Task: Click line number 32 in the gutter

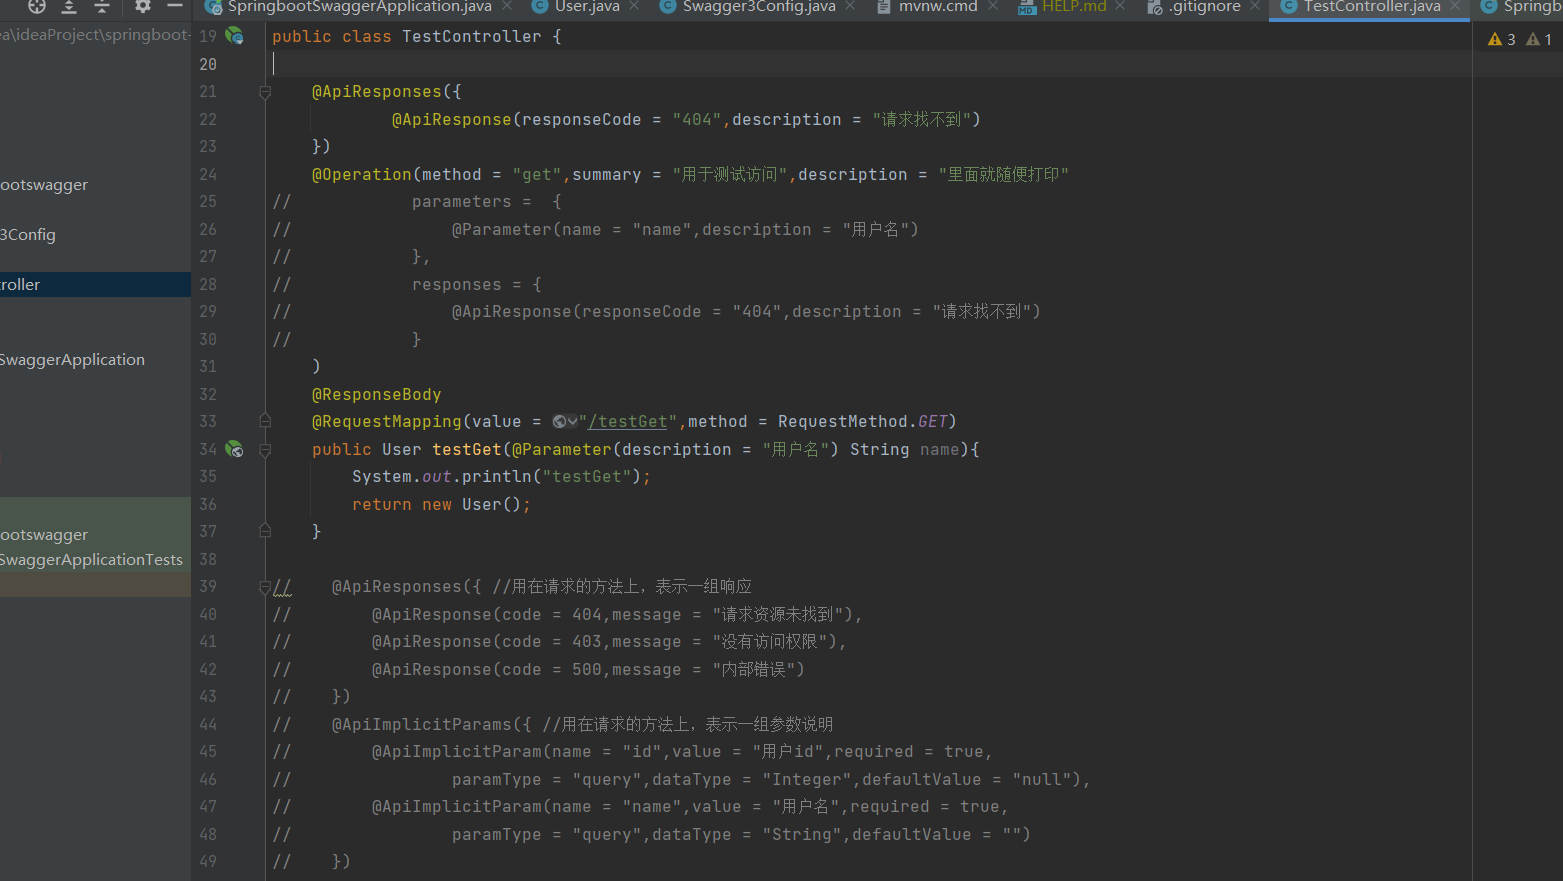Action: tap(208, 394)
